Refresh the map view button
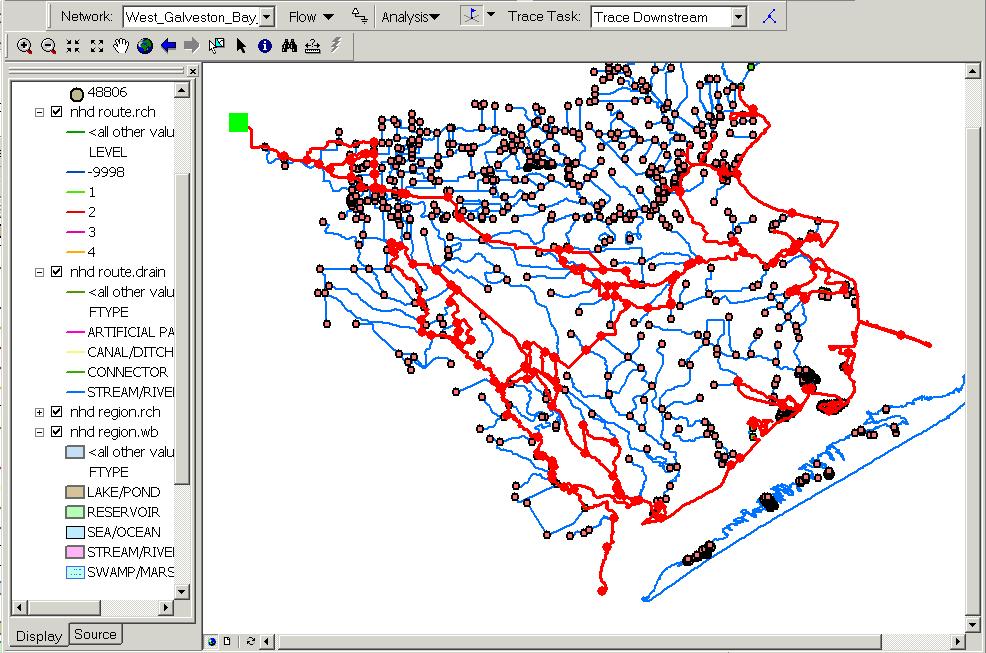Screen dimensions: 986x653 click(249, 641)
